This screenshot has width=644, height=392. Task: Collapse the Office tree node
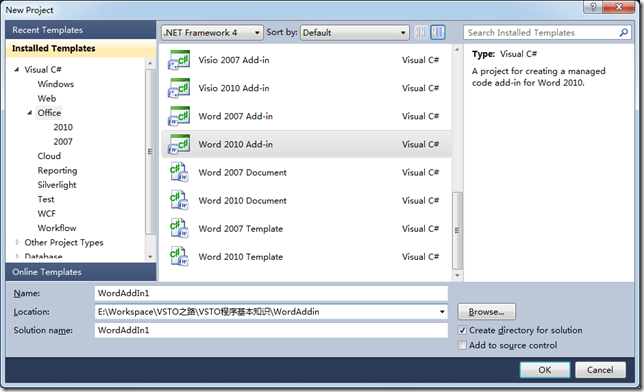click(x=30, y=113)
